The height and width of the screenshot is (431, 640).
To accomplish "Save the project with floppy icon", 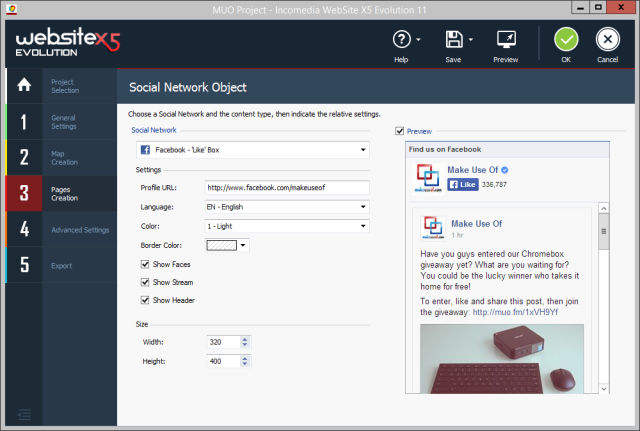I will pos(453,40).
